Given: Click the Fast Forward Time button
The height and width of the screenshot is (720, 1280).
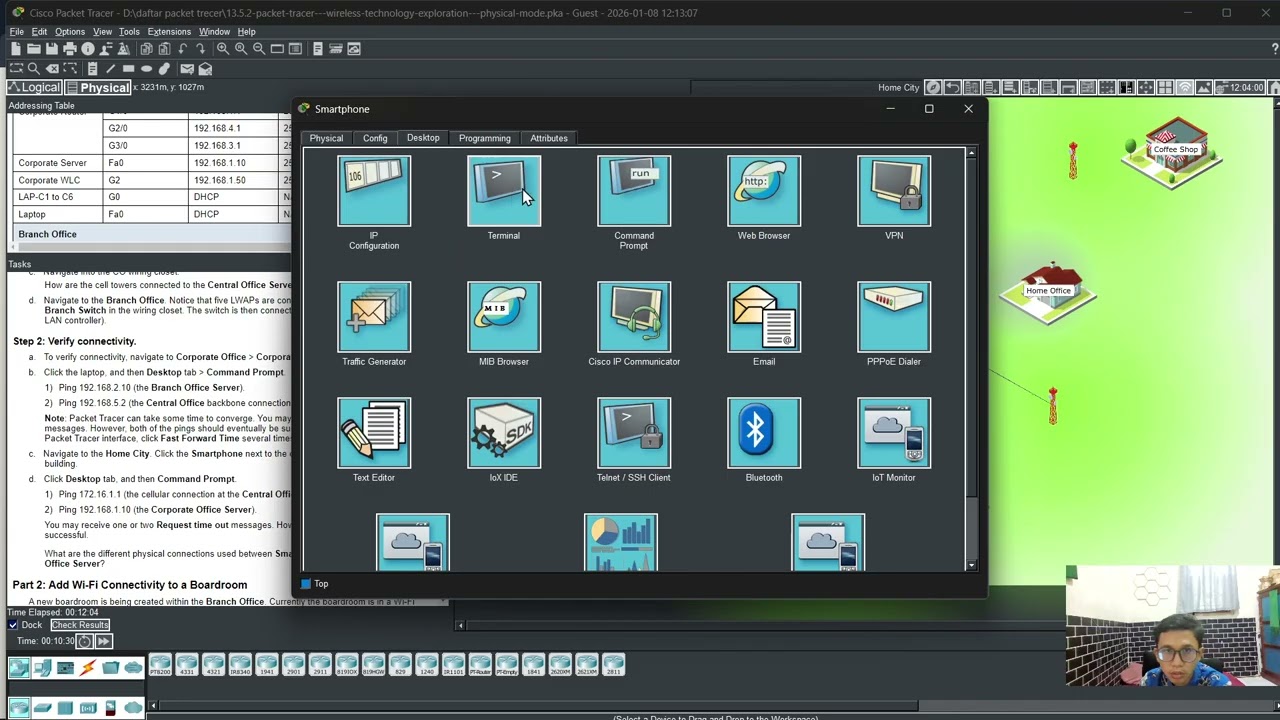Looking at the screenshot, I should (x=103, y=641).
